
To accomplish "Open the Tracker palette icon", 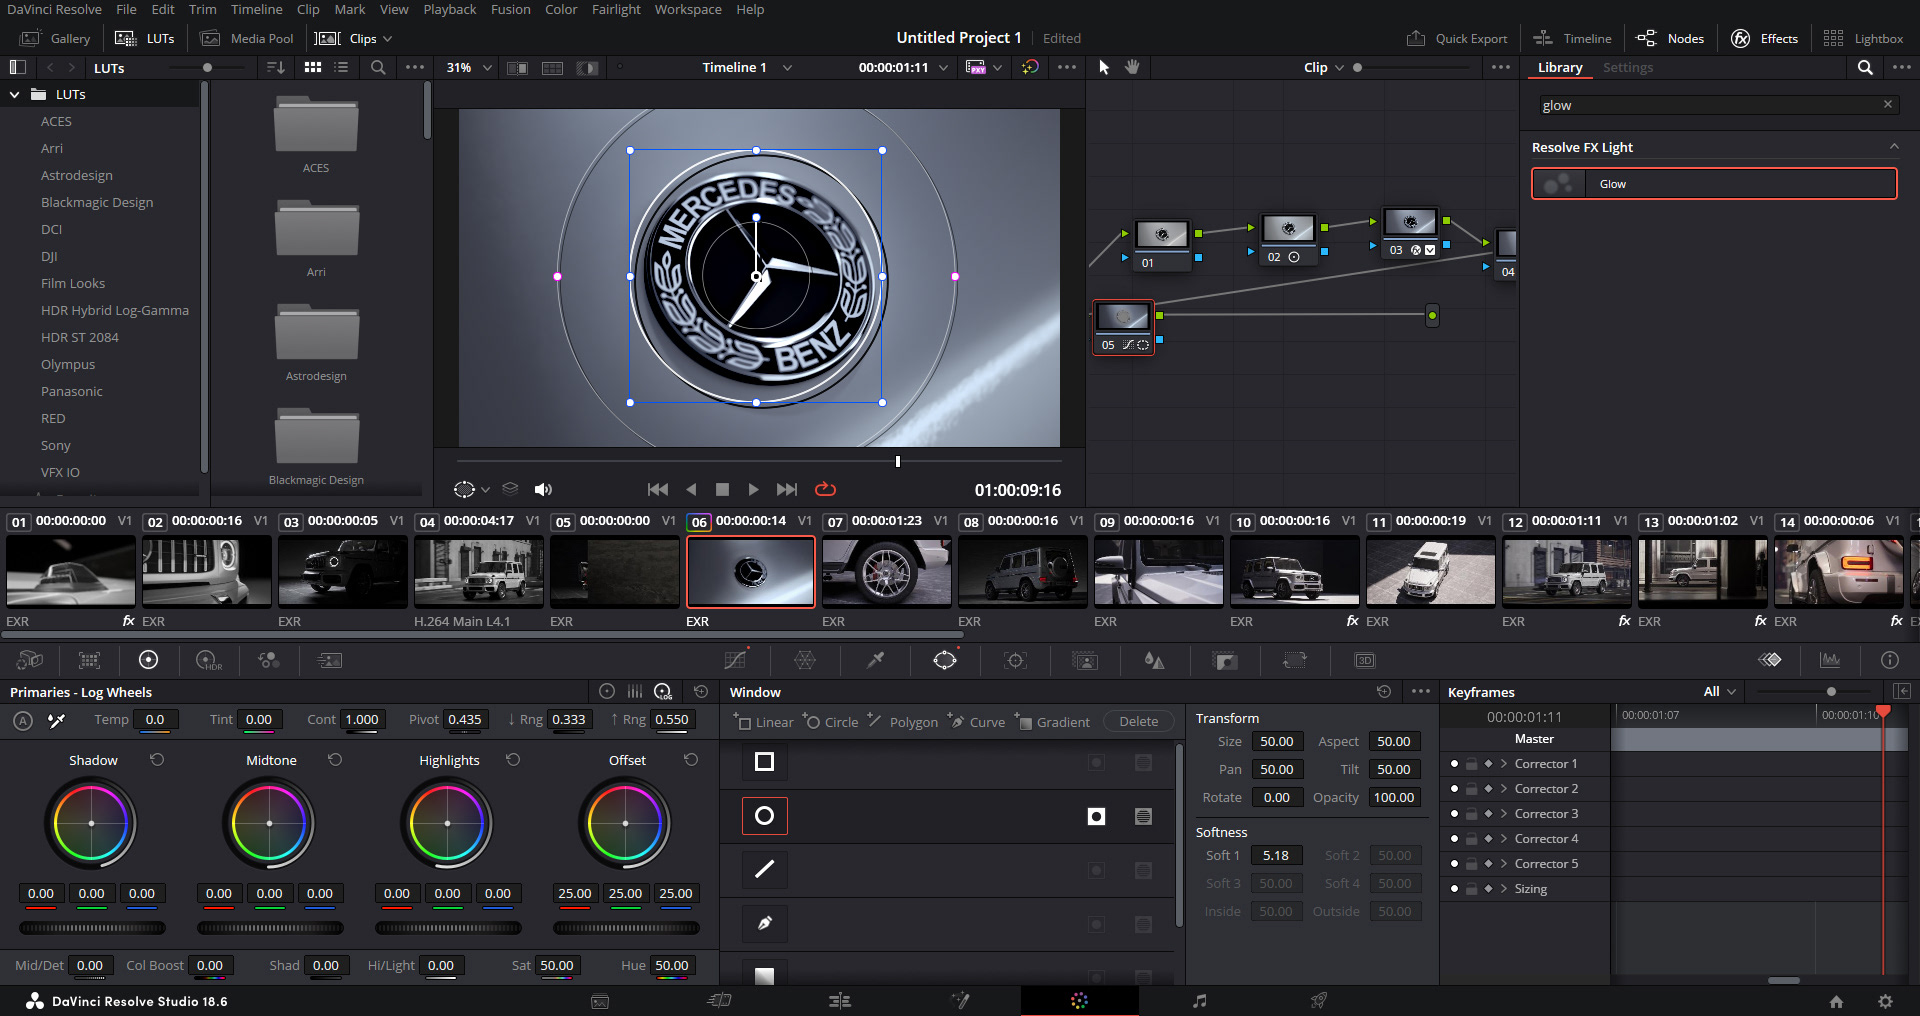I will (x=1015, y=660).
